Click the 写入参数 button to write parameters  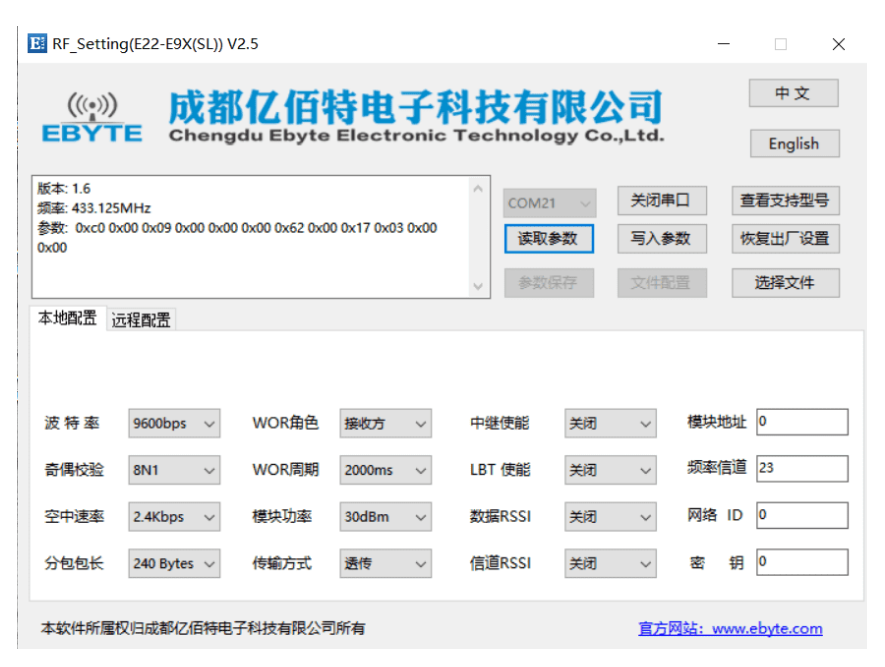pyautogui.click(x=662, y=239)
